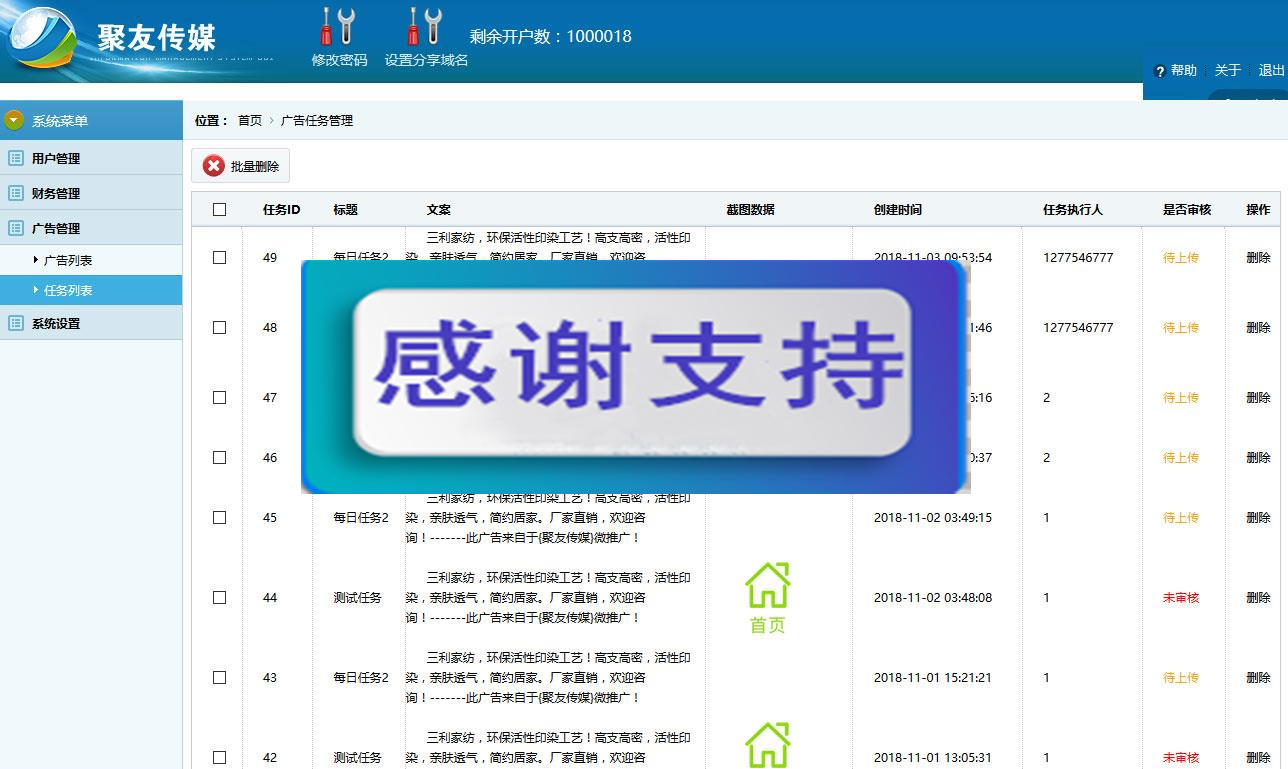The image size is (1288, 769).
Task: Click the 是否审核 column header
Action: [1187, 210]
